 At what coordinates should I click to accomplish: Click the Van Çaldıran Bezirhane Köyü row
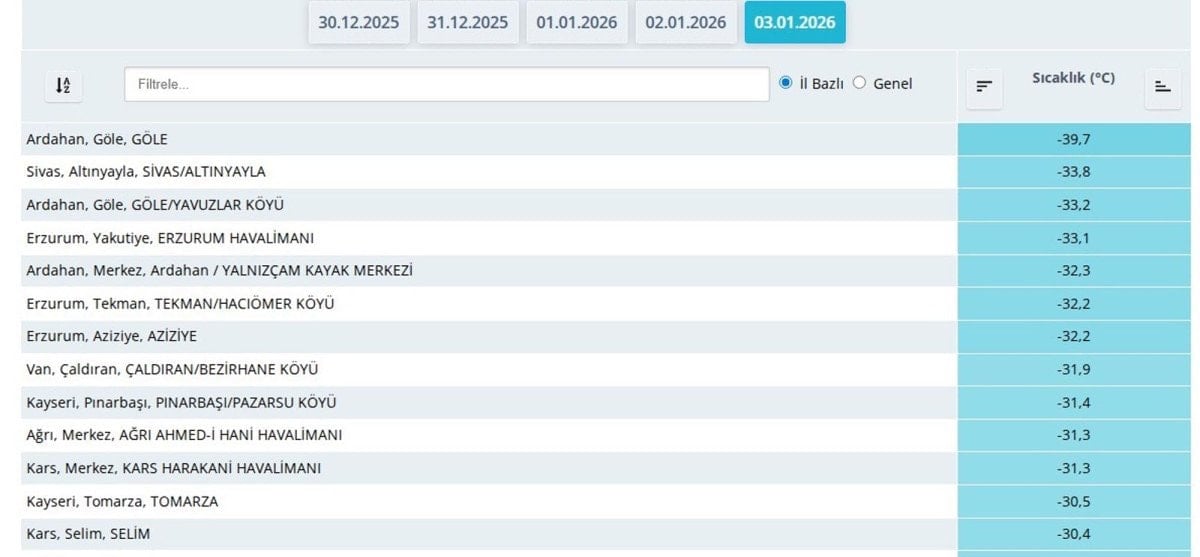(172, 370)
